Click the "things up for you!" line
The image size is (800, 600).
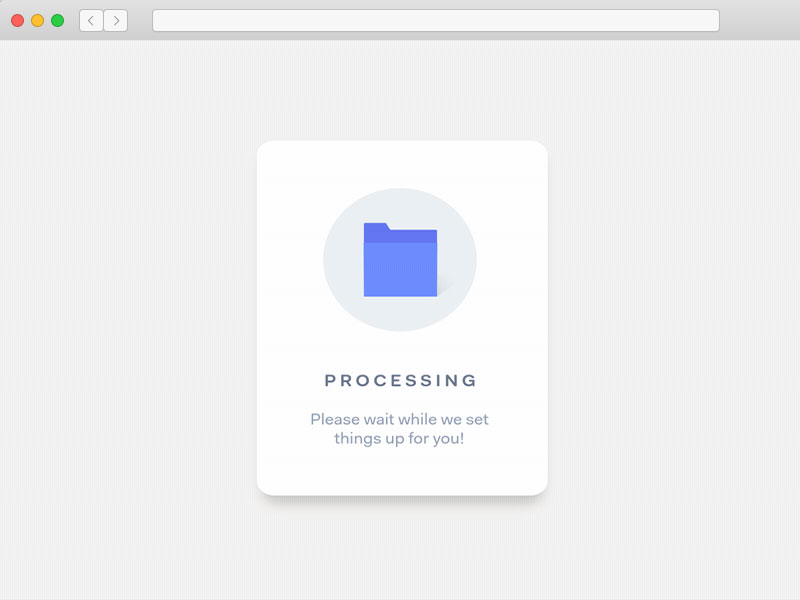click(x=399, y=439)
